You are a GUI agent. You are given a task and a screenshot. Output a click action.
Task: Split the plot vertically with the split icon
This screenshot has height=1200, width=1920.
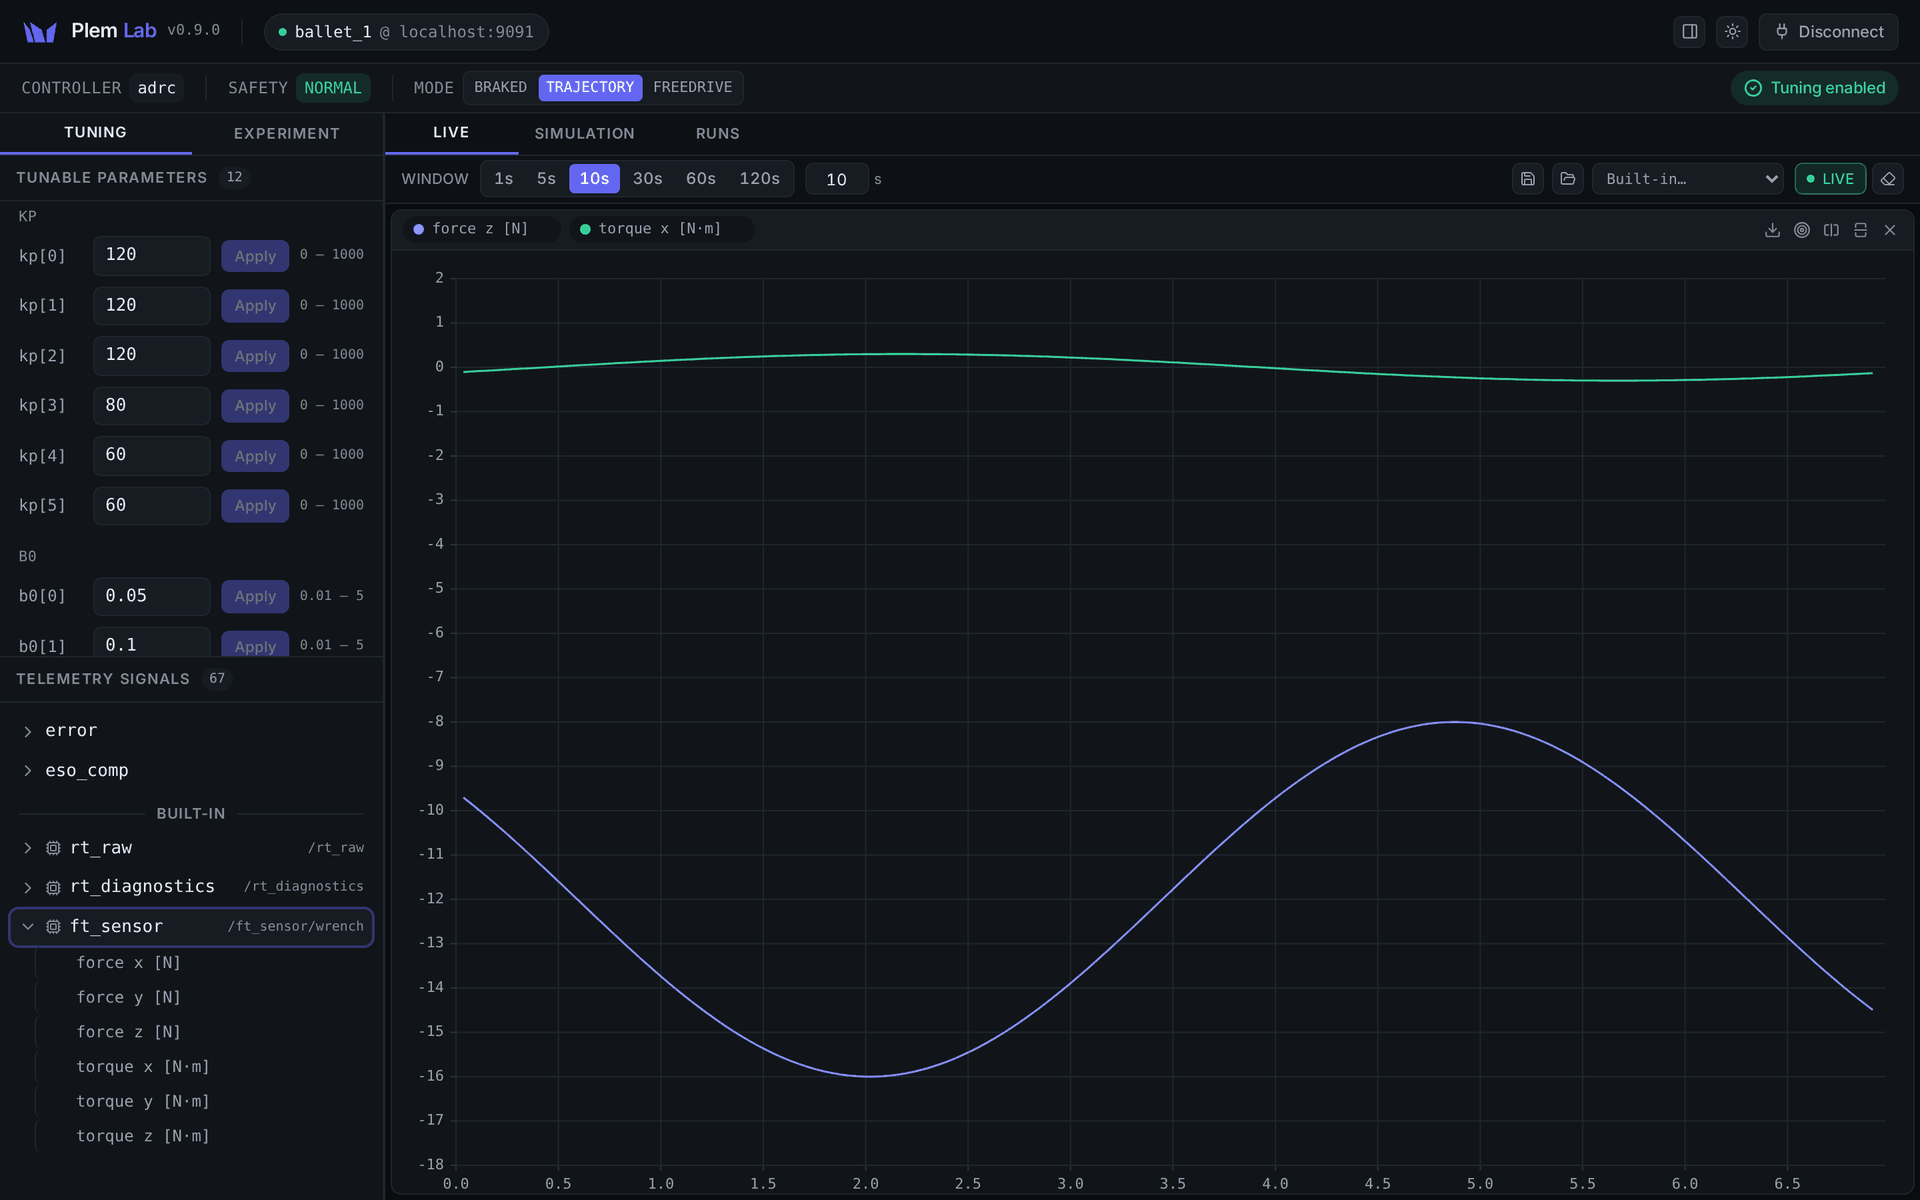click(1831, 230)
